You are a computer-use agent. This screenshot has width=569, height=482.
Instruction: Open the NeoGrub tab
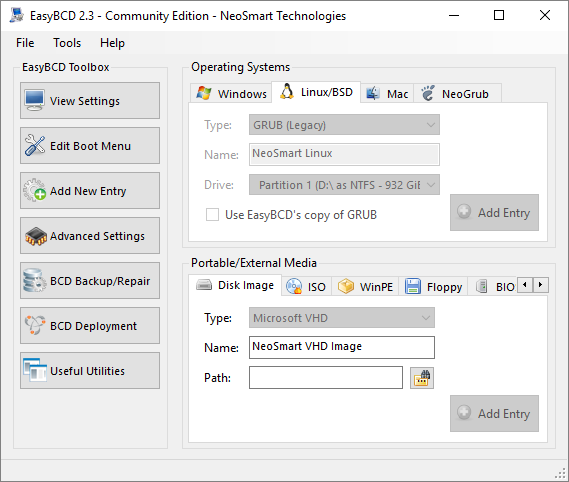pyautogui.click(x=458, y=94)
